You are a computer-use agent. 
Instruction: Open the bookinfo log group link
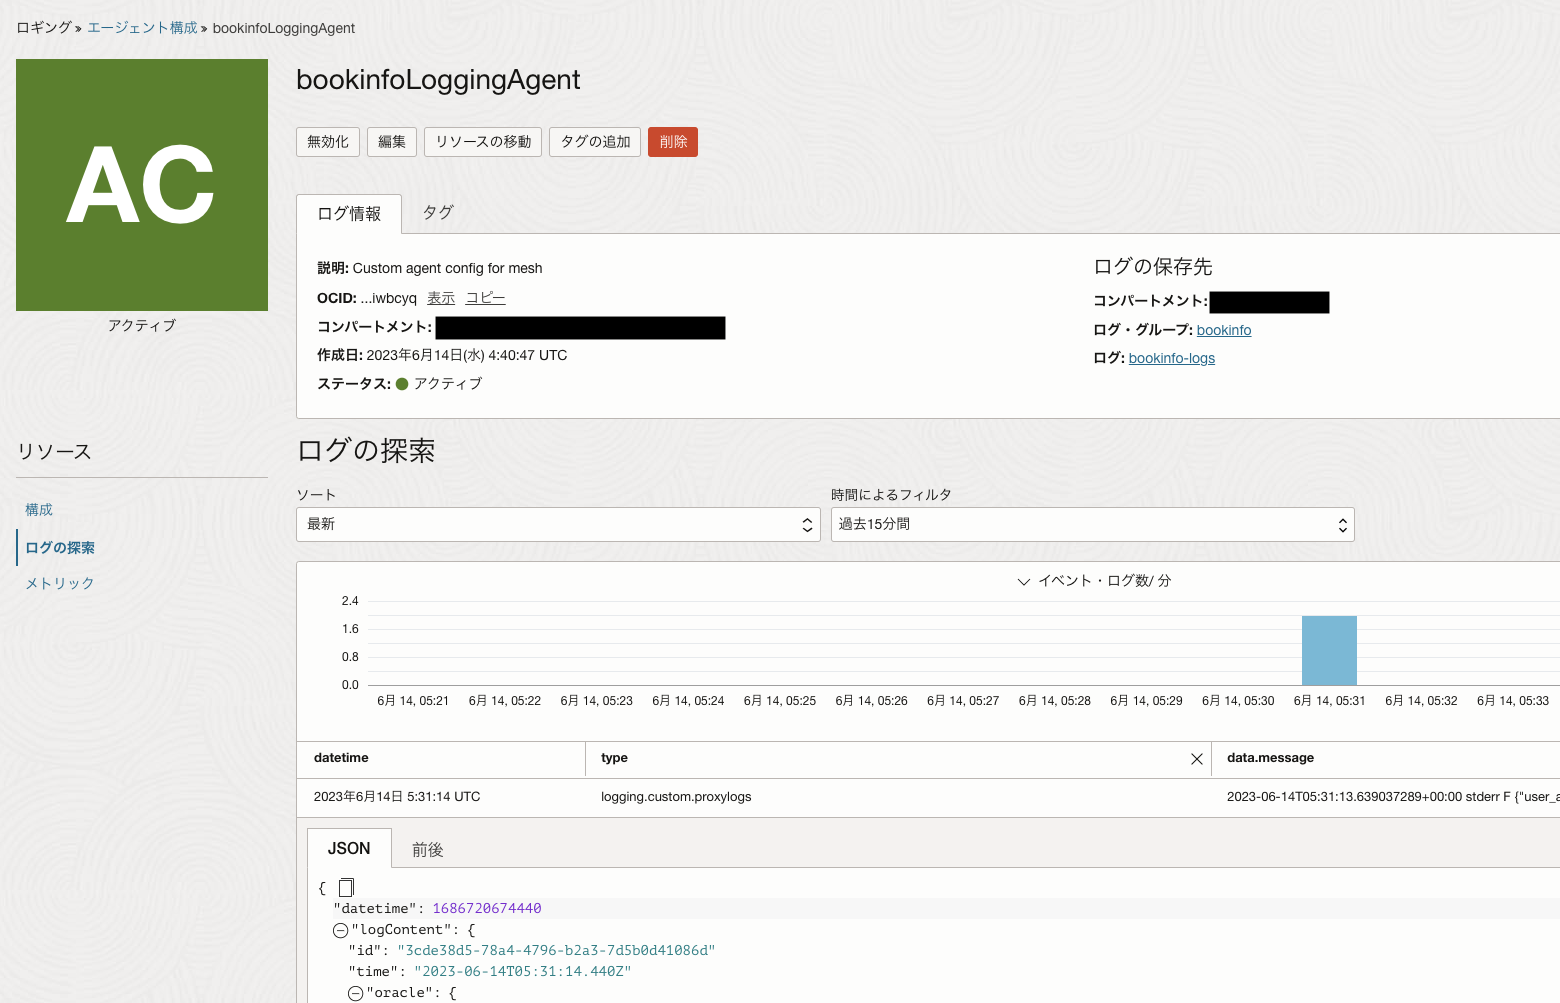pyautogui.click(x=1223, y=329)
